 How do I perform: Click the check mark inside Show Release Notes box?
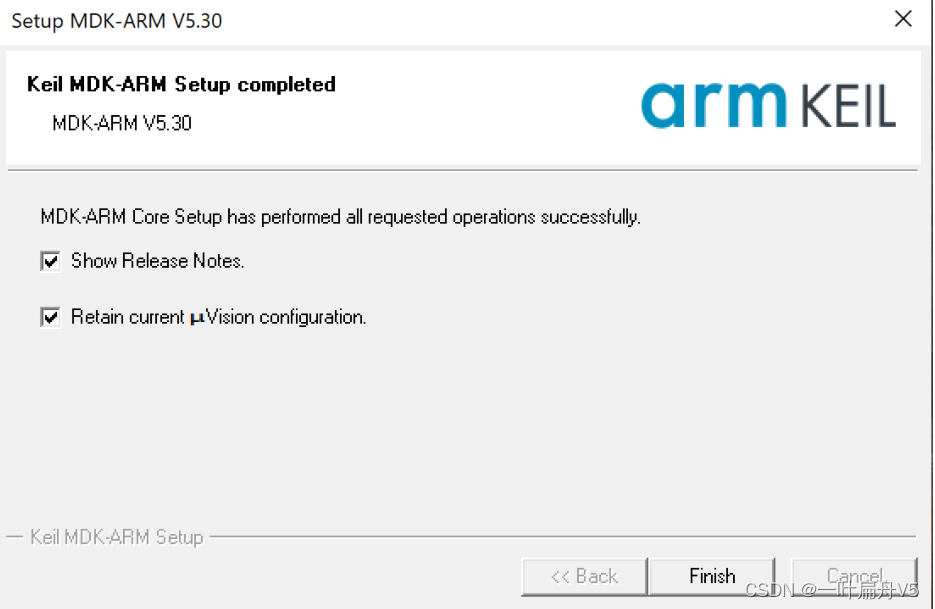(51, 261)
